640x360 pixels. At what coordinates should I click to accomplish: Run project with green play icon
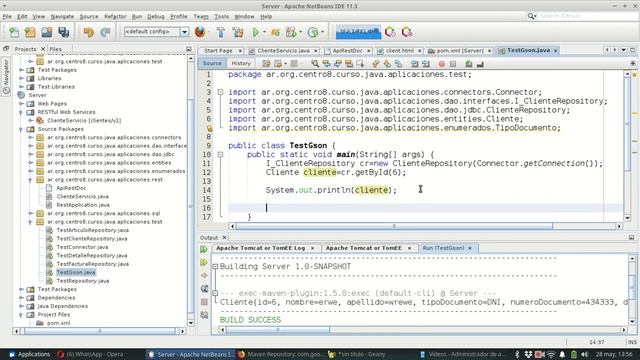click(x=256, y=32)
